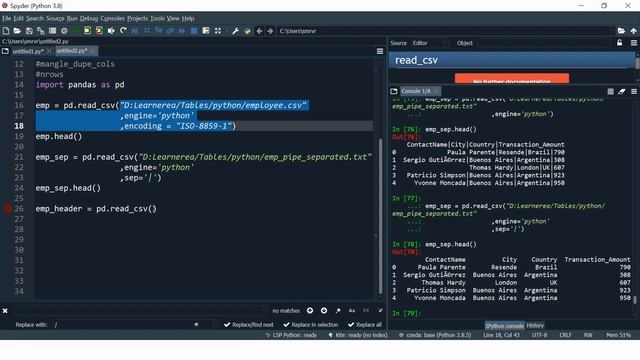Open the Consoles menu
The height and width of the screenshot is (360, 640).
[113, 18]
